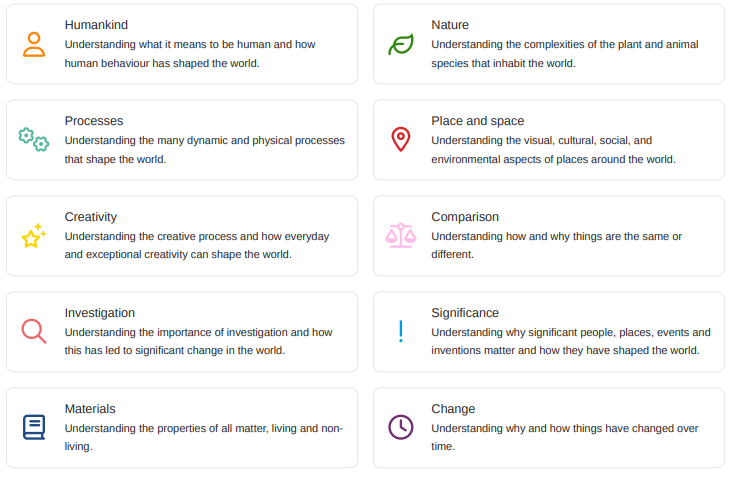735x479 pixels.
Task: Open the Comparison title
Action: 465,217
